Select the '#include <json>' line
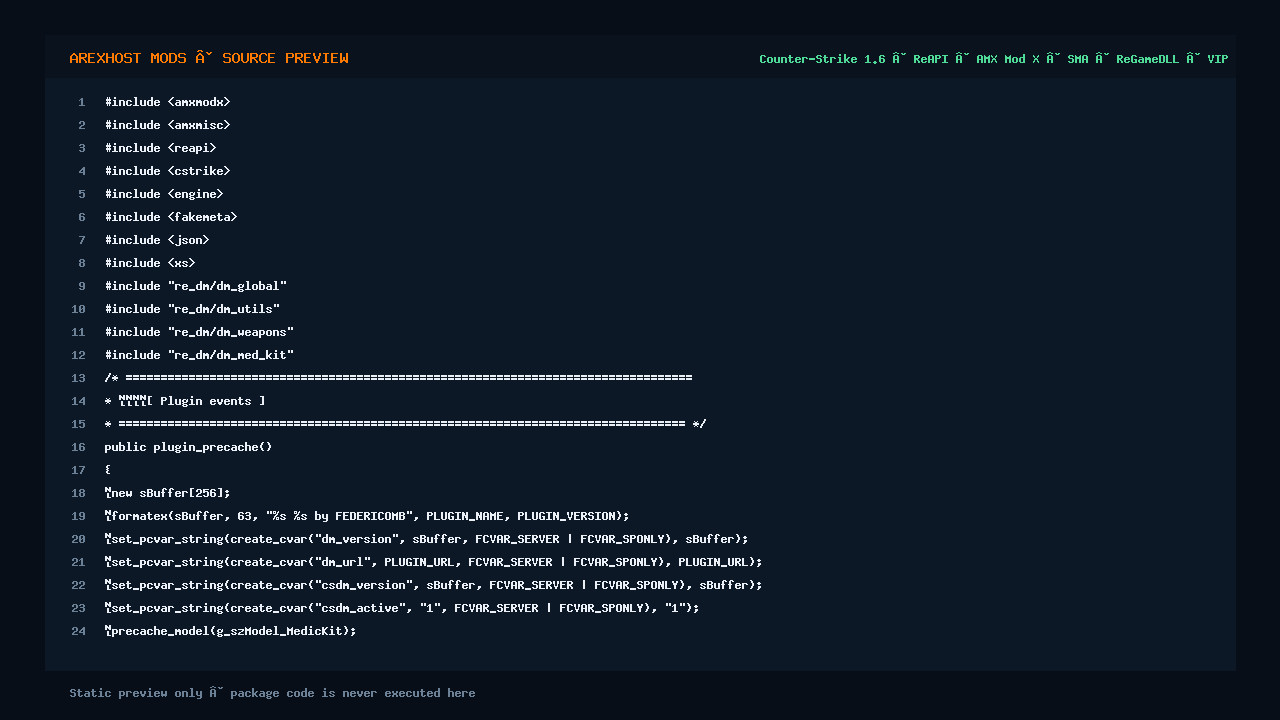1280x720 pixels. [x=157, y=240]
